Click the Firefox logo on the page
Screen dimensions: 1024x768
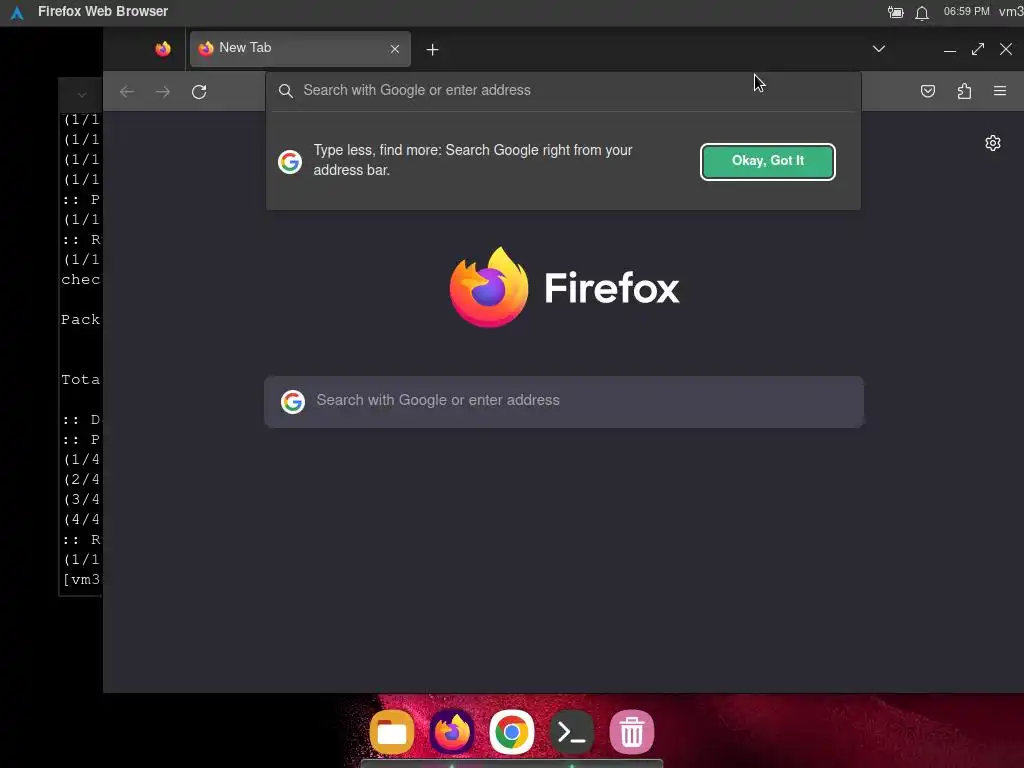click(x=564, y=287)
